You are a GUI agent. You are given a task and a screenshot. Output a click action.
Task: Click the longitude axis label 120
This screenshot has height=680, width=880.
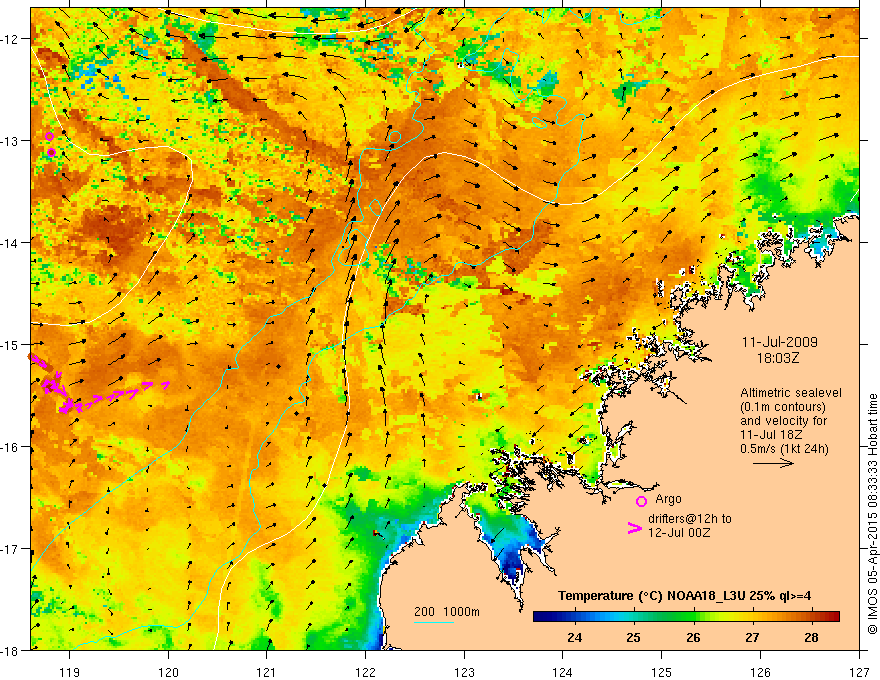(168, 672)
